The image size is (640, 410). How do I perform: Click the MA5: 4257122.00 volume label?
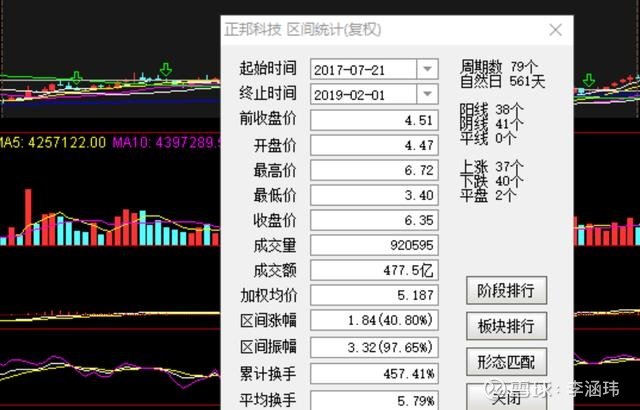click(52, 142)
